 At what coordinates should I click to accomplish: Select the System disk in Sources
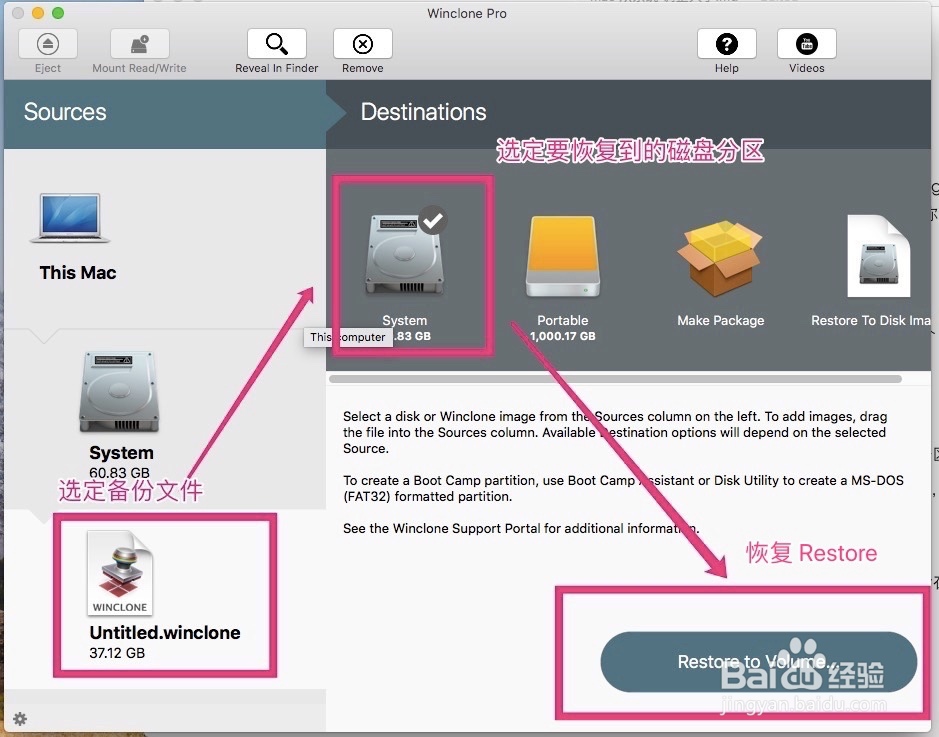(120, 392)
